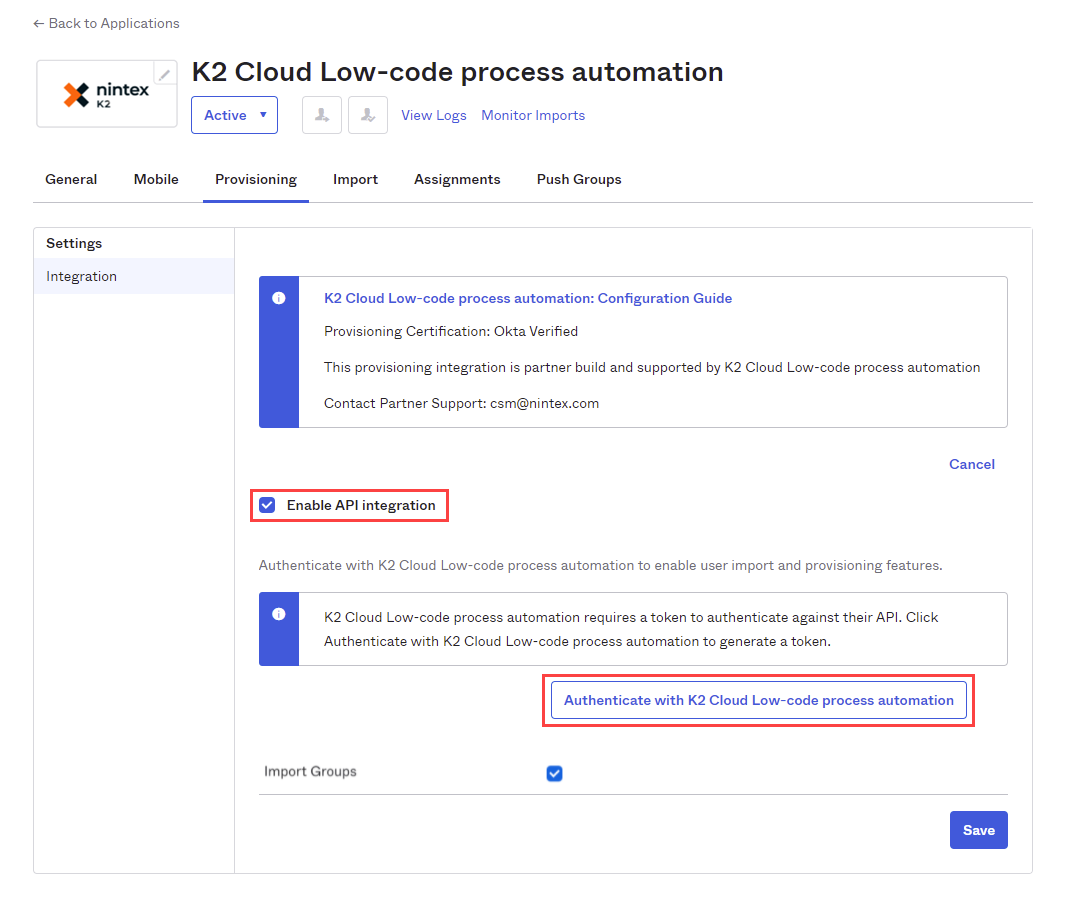This screenshot has width=1065, height=900.
Task: Click the edit logo pencil icon
Action: tap(165, 74)
